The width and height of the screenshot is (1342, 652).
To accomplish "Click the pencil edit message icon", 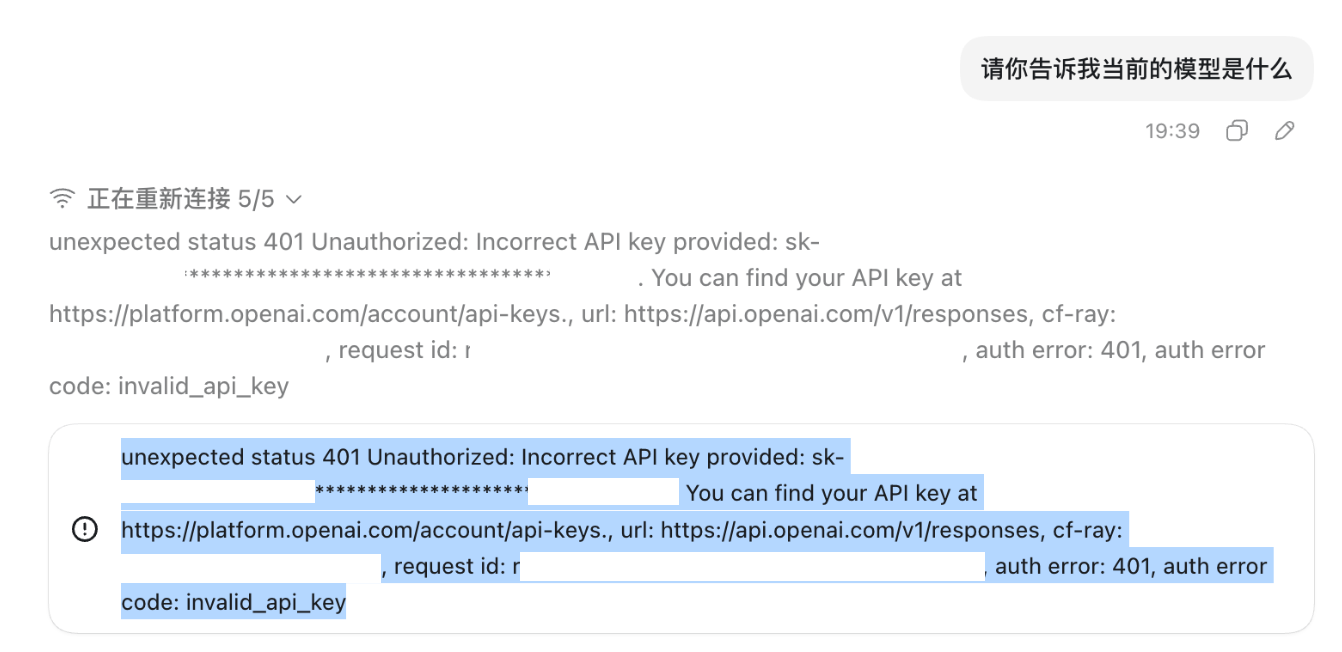I will (1285, 131).
